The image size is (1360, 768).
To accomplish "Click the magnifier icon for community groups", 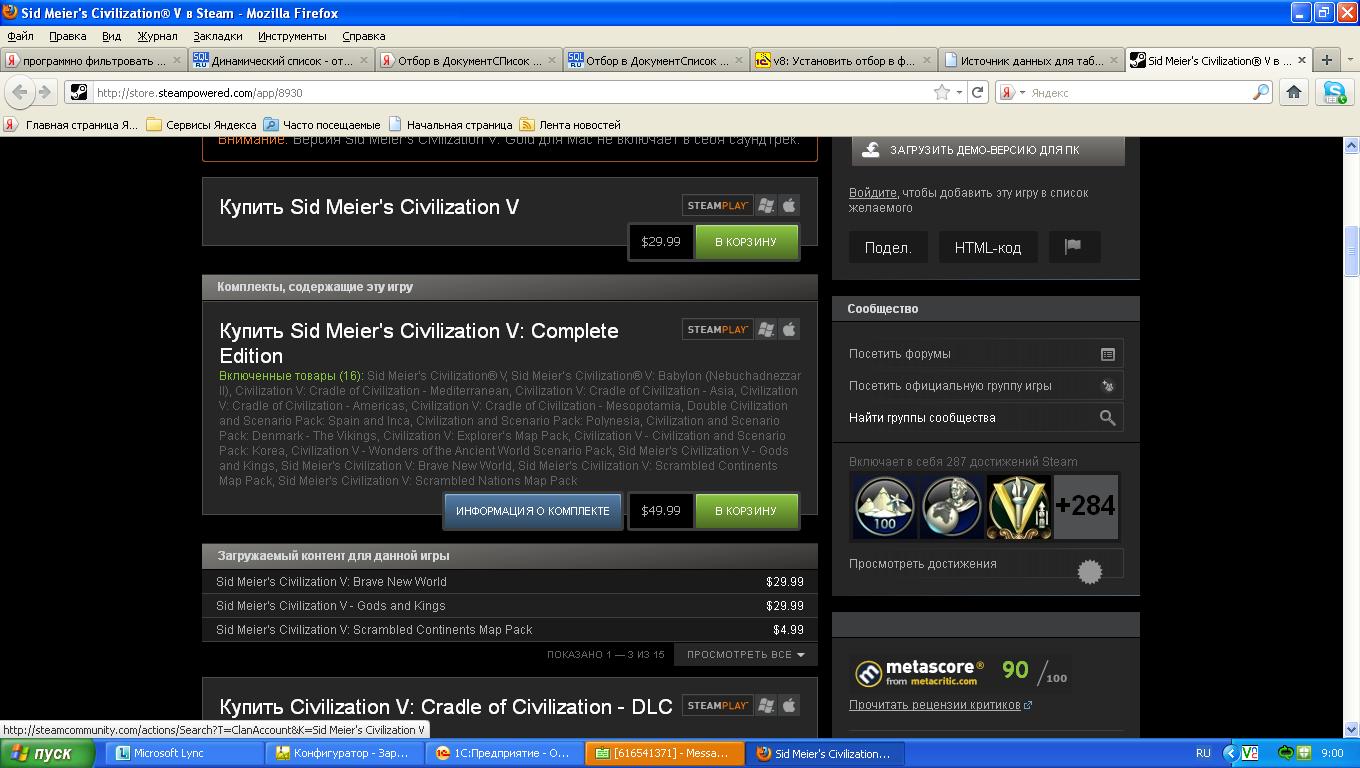I will click(x=1107, y=418).
